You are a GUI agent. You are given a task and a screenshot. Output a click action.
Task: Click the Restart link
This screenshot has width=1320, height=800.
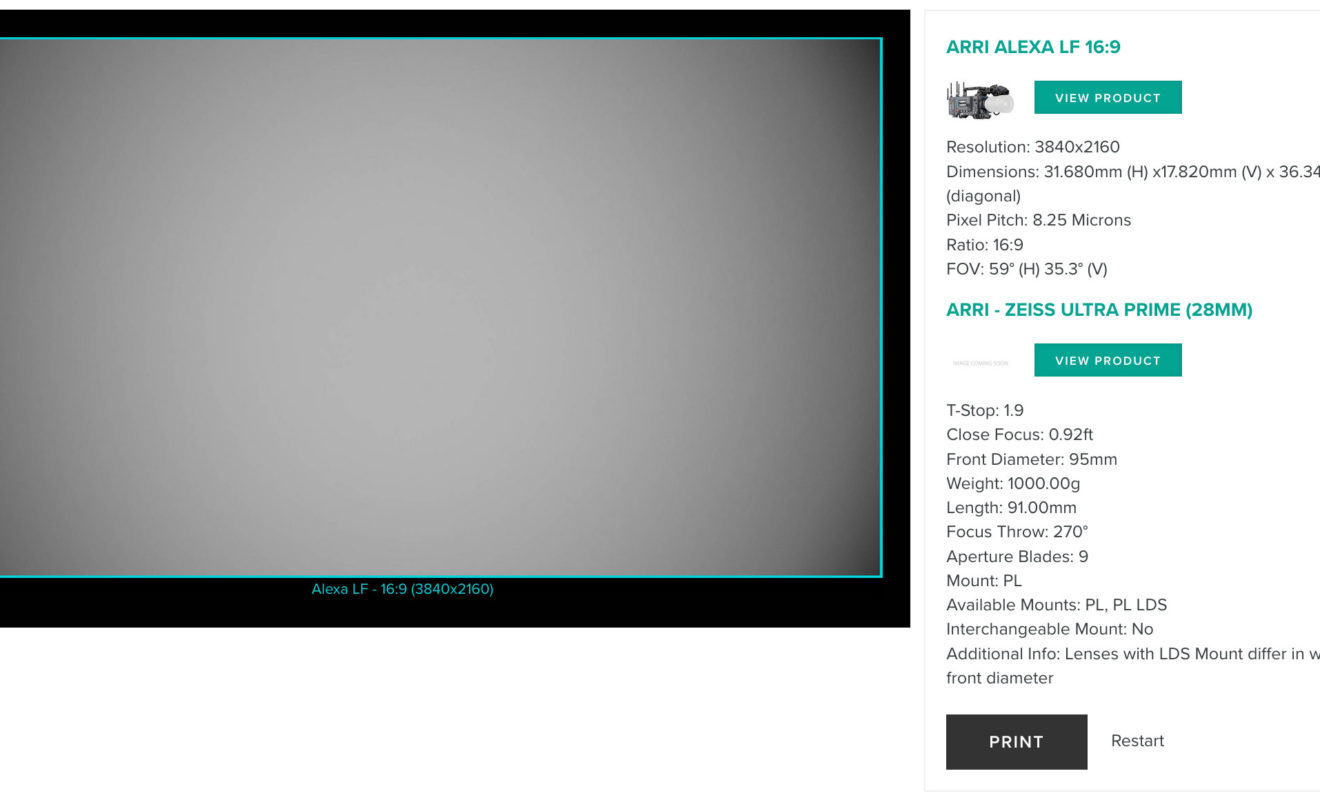[x=1137, y=741]
